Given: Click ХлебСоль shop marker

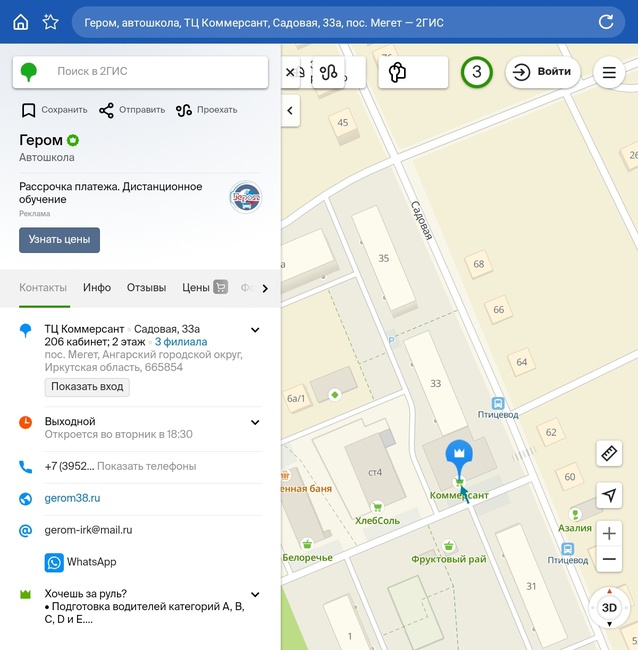Looking at the screenshot, I should 377,507.
